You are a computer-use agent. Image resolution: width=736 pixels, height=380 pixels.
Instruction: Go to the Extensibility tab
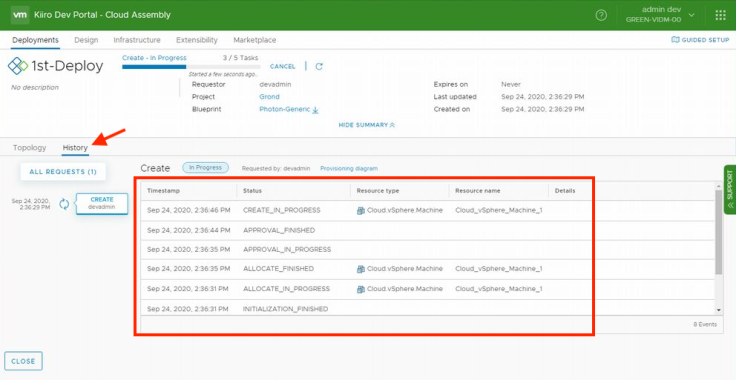tap(197, 40)
